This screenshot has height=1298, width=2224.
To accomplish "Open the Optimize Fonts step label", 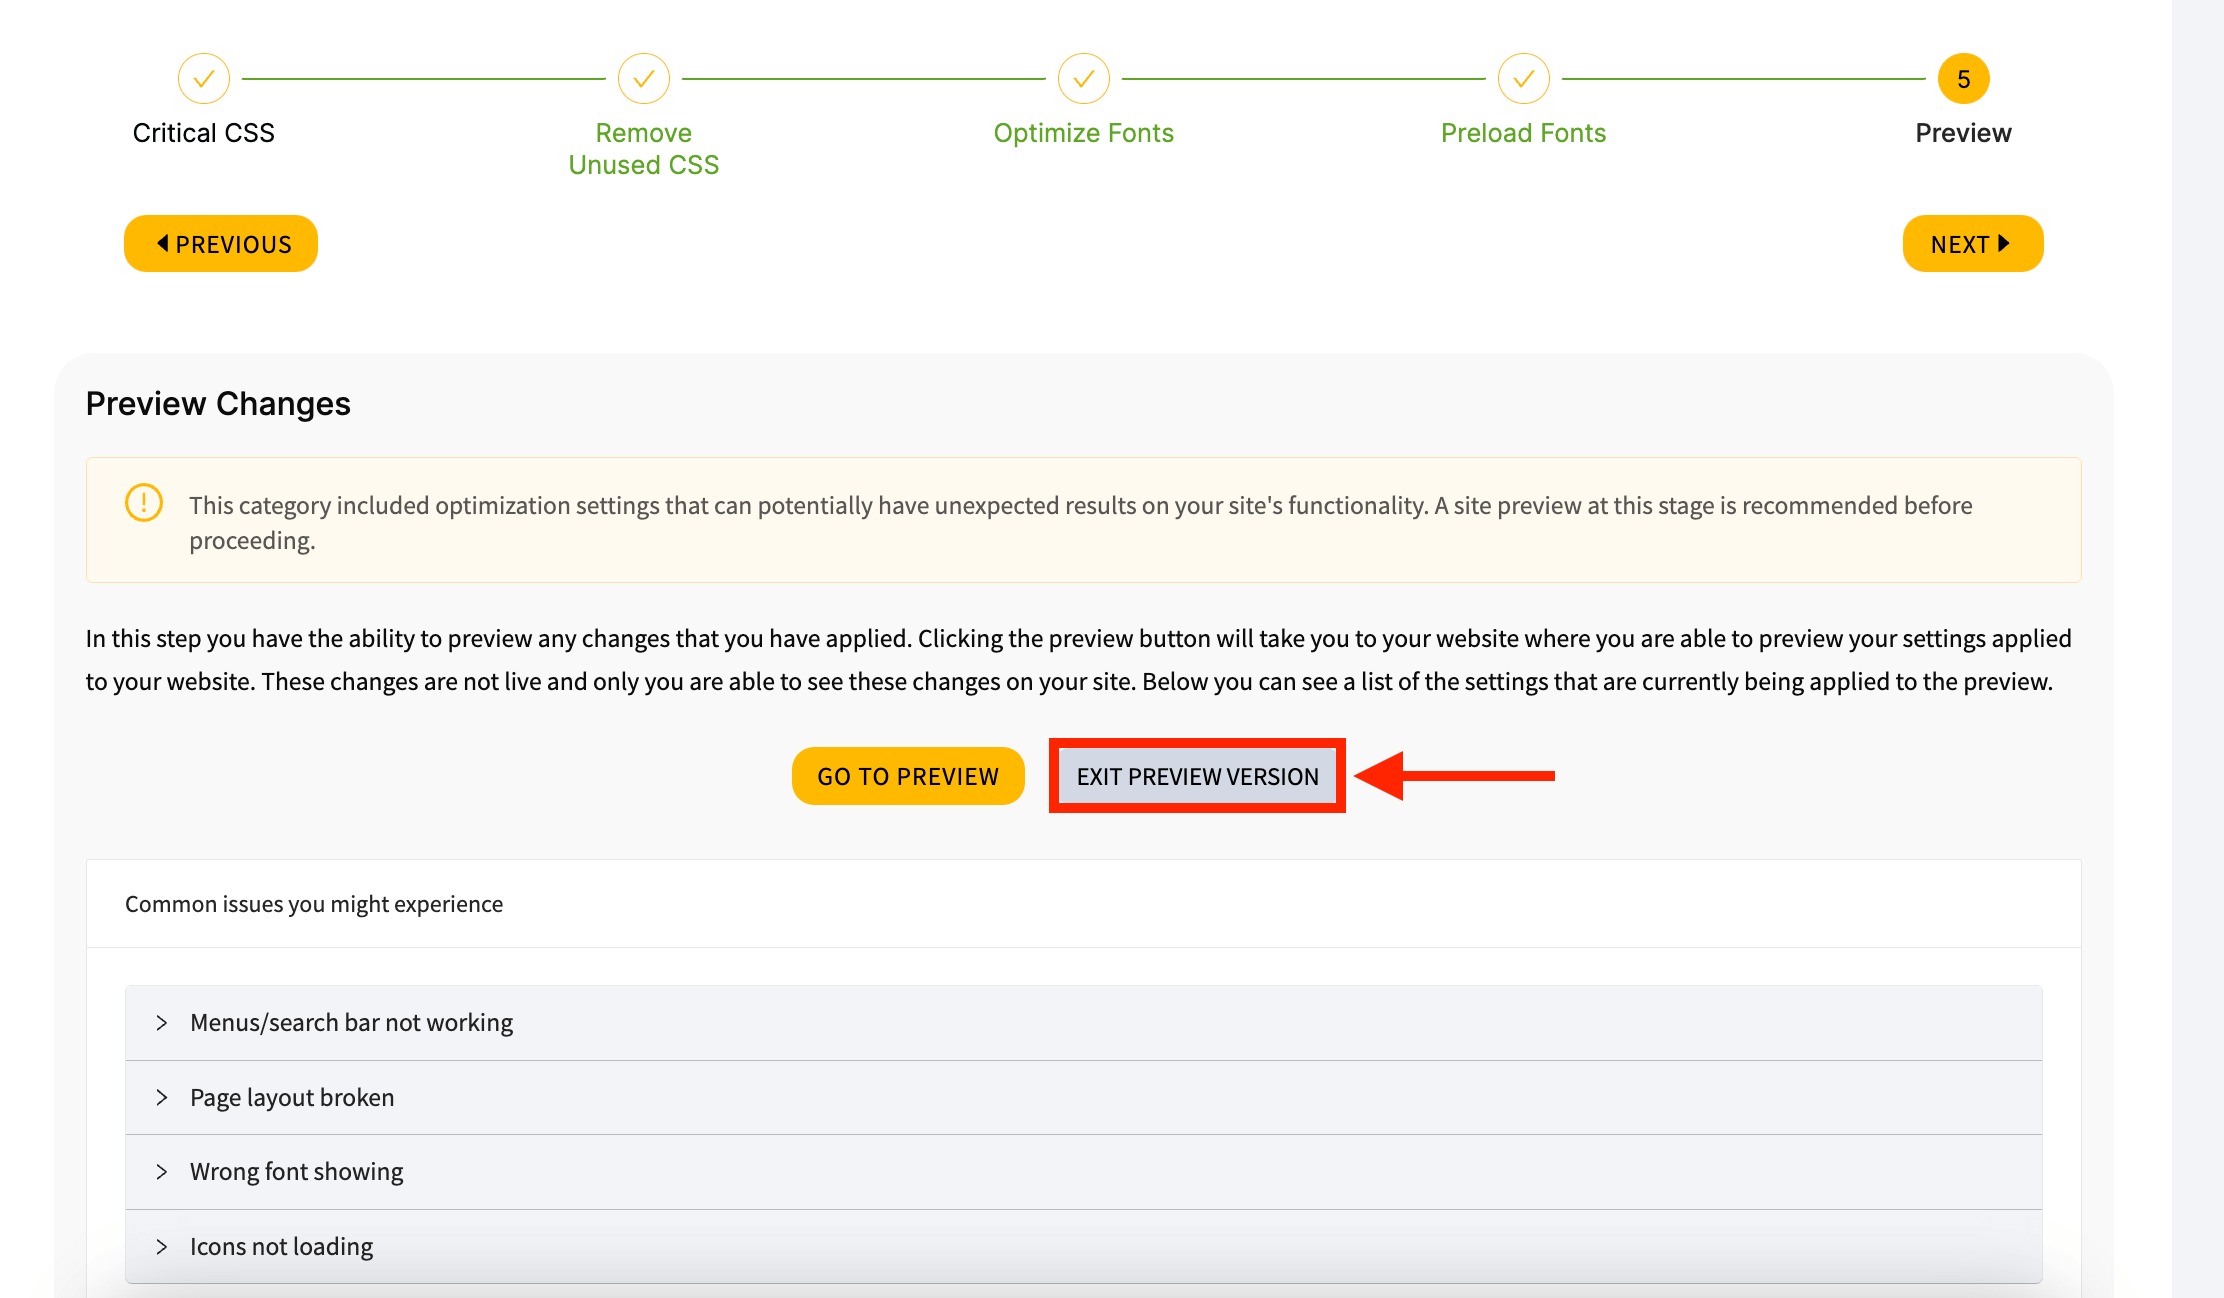I will click(x=1084, y=133).
